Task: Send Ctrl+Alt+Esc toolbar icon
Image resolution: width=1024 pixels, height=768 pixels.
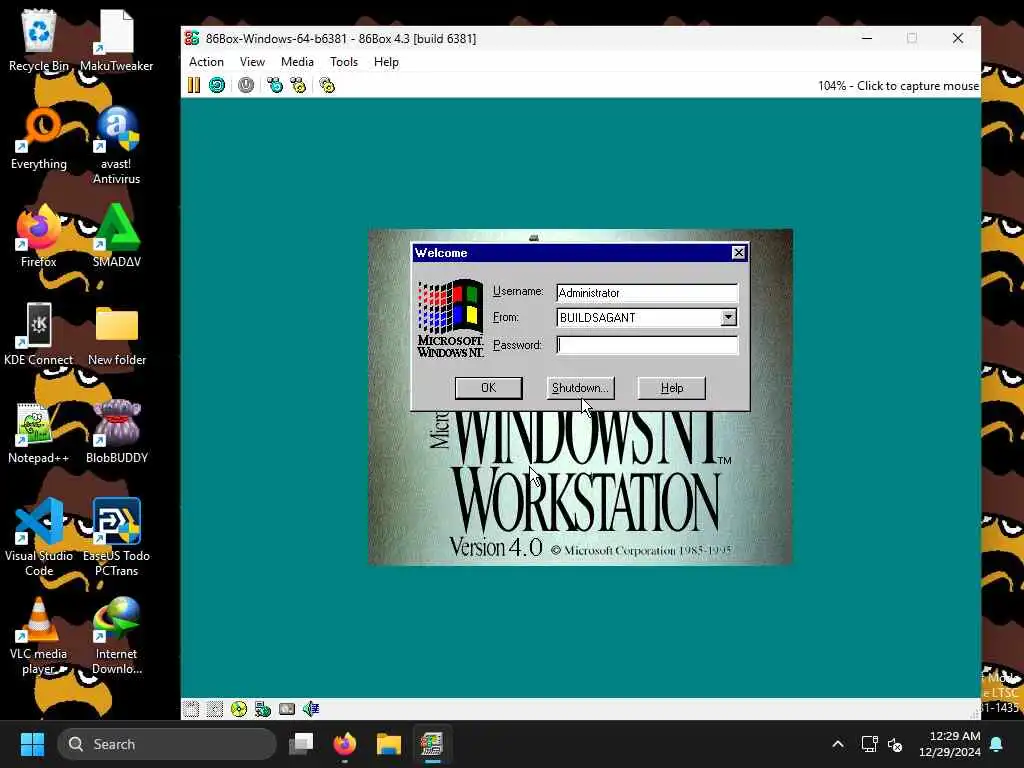Action: click(x=298, y=85)
